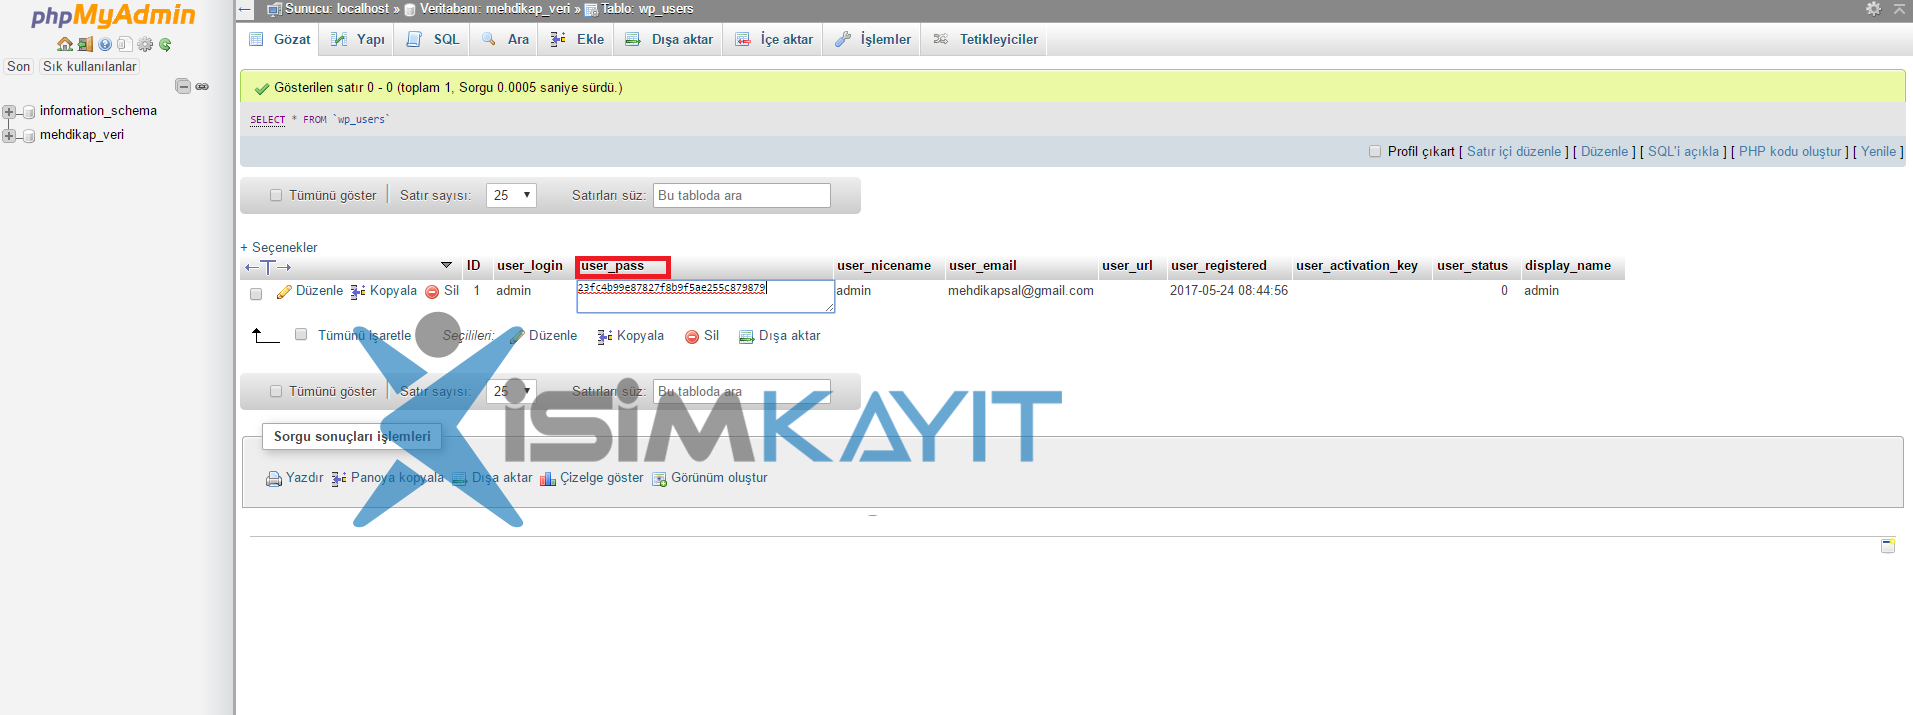The height and width of the screenshot is (715, 1913).
Task: Click the Son button in sidebar
Action: click(19, 67)
